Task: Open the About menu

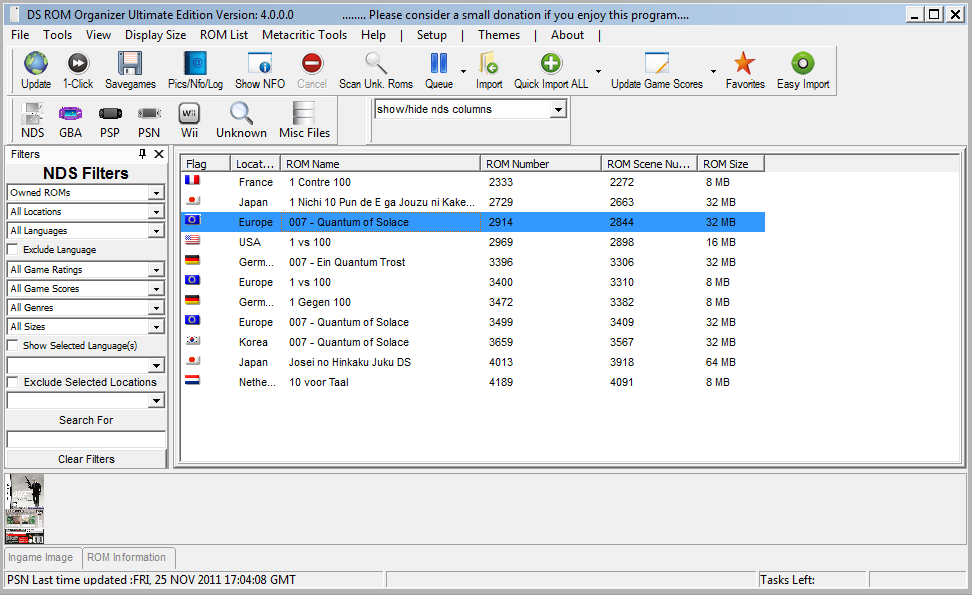Action: pos(567,35)
